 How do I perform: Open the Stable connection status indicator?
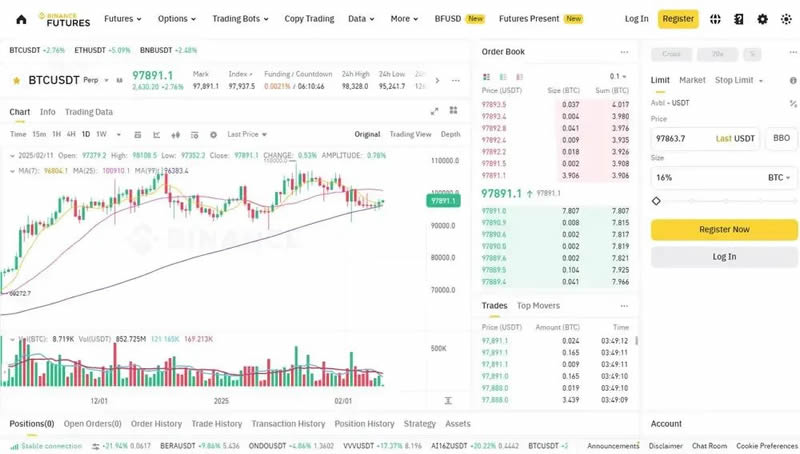46,446
